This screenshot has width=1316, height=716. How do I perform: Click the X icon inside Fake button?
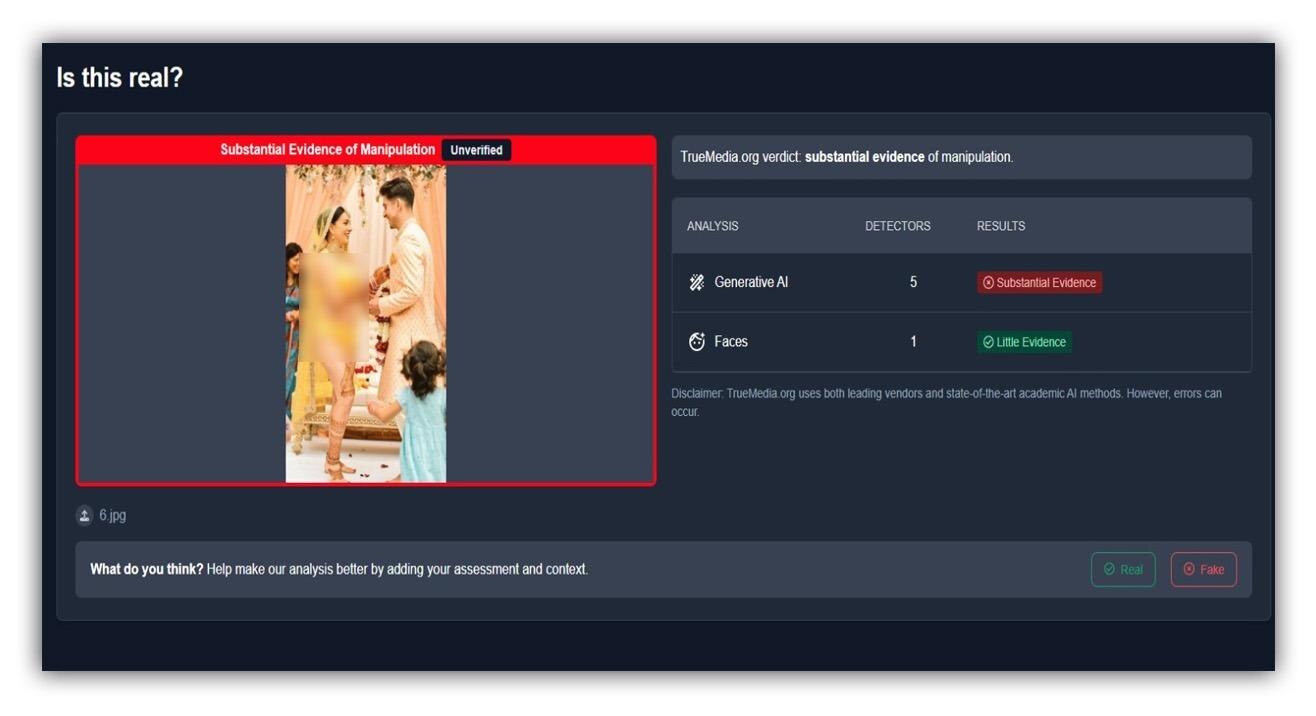[x=1189, y=570]
